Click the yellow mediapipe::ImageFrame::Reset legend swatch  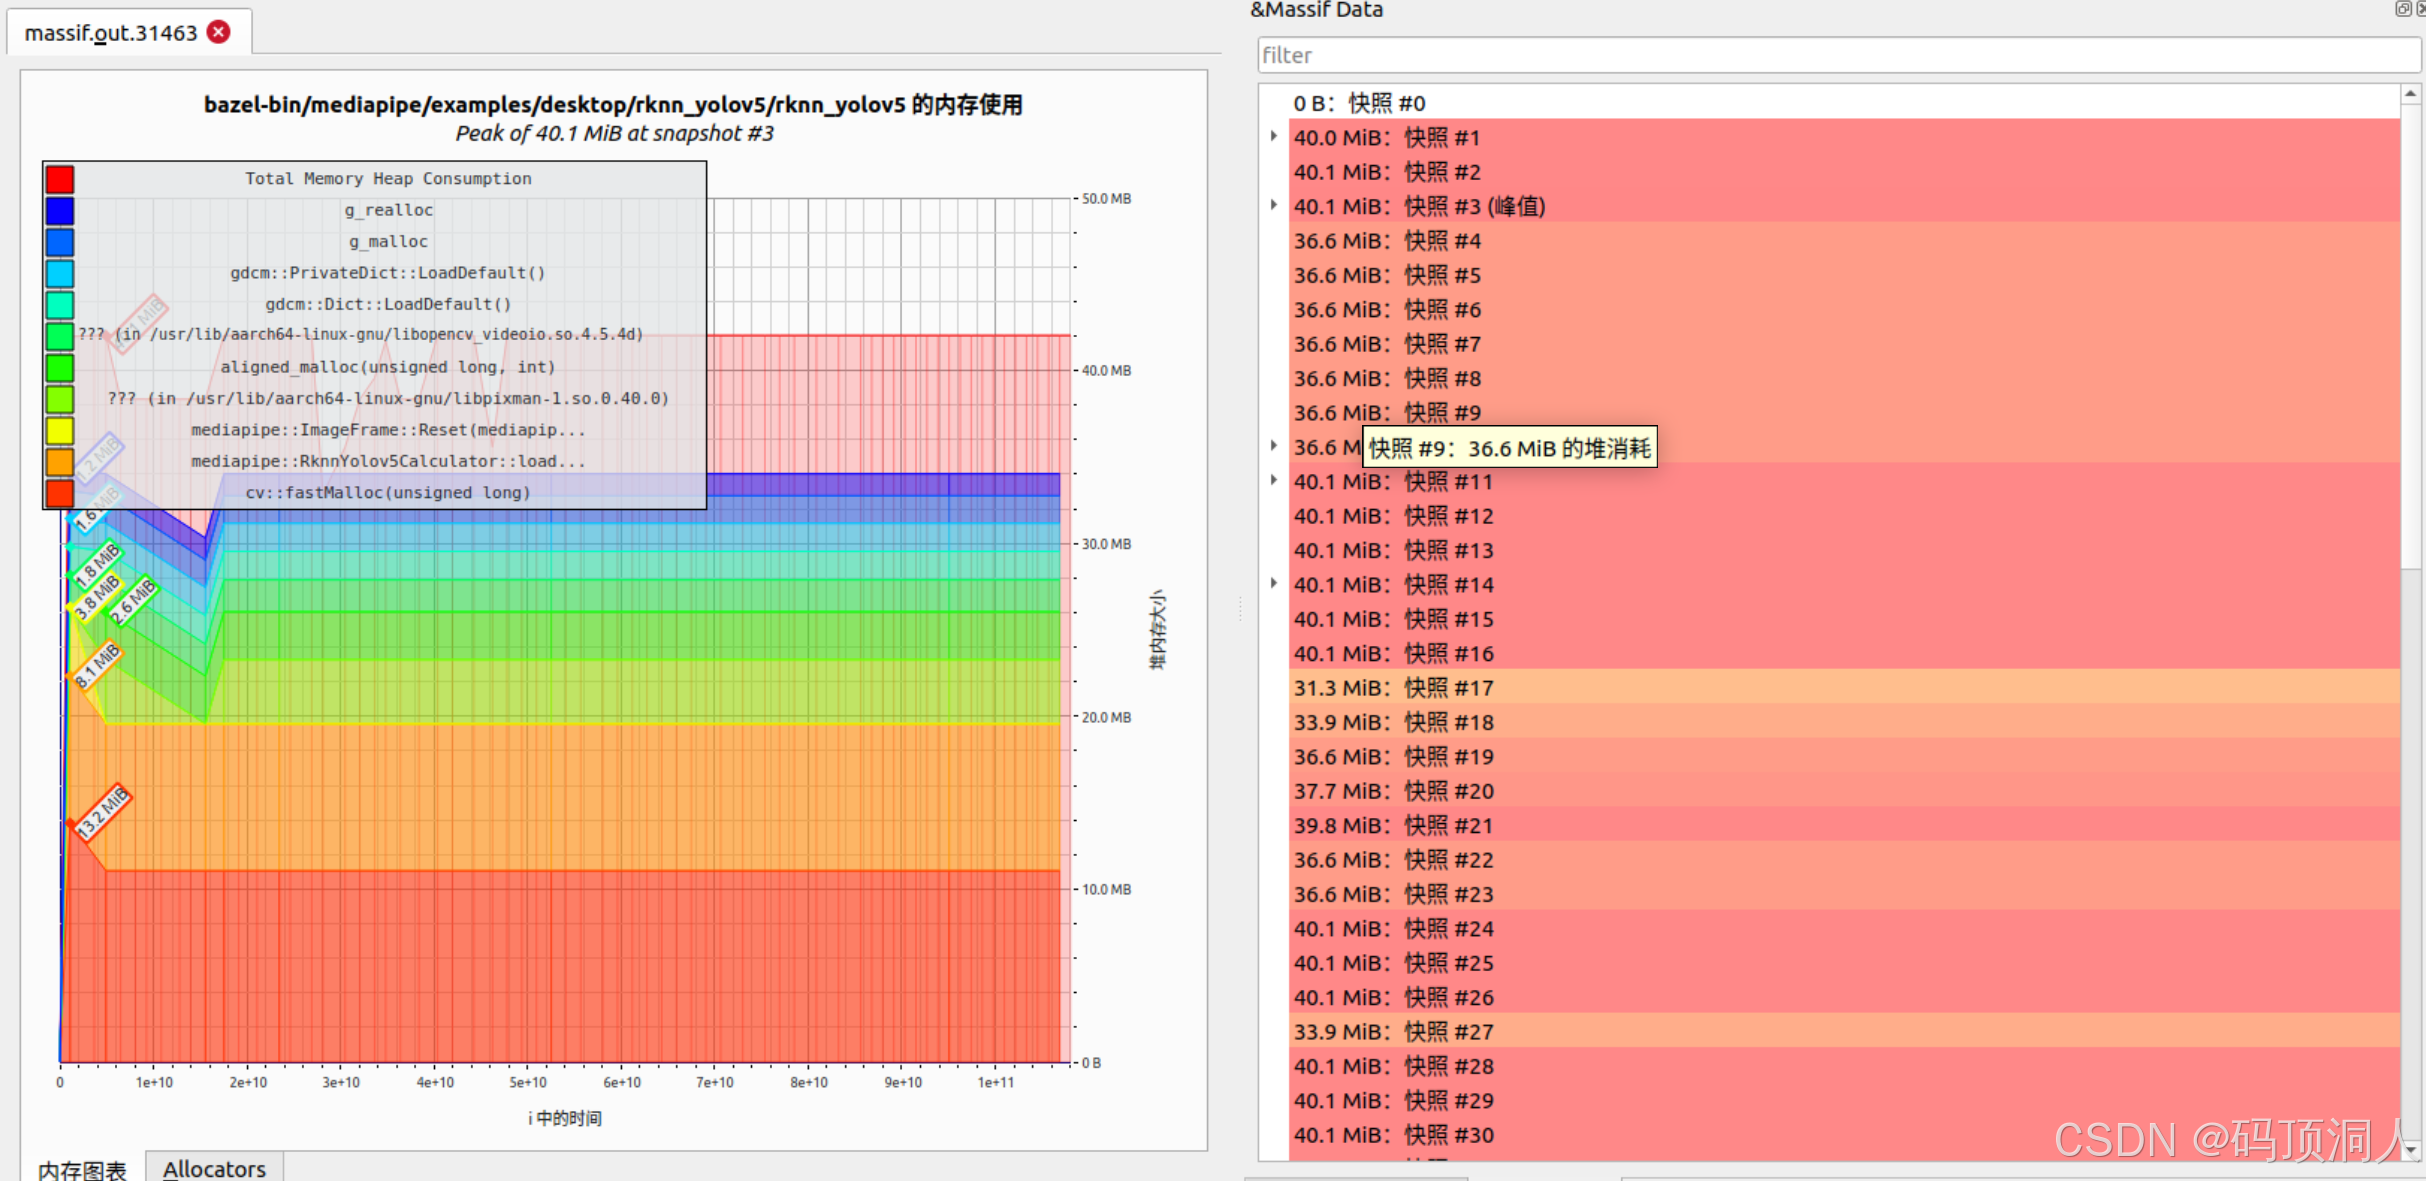pyautogui.click(x=60, y=431)
